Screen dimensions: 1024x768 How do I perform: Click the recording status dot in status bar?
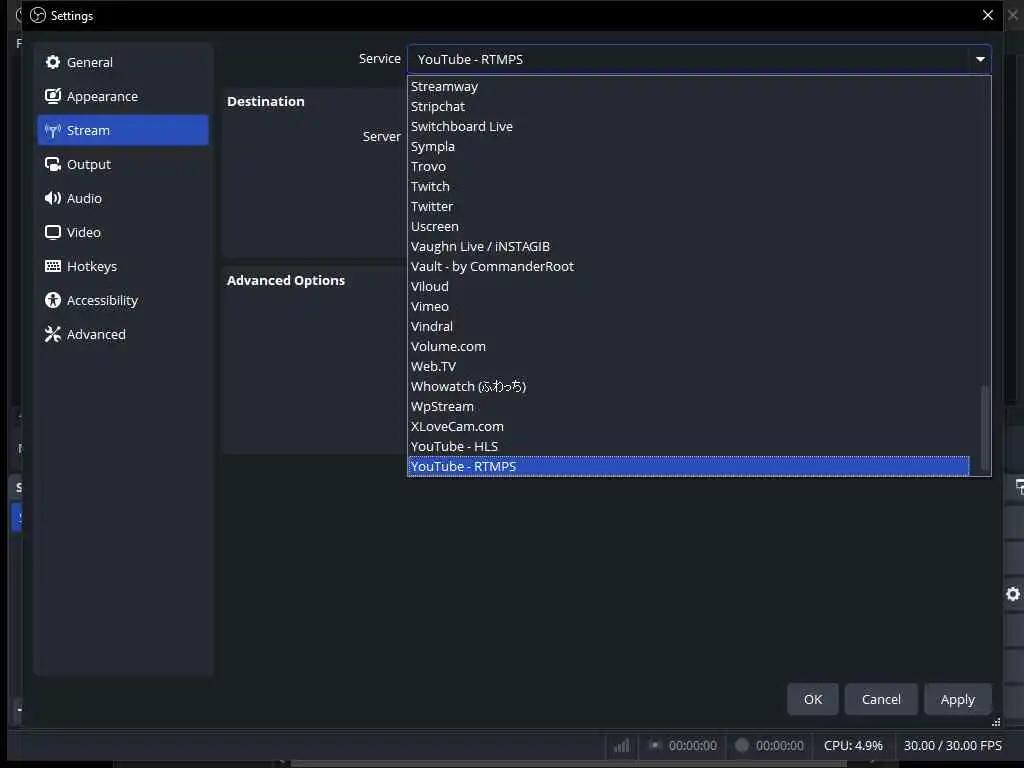(741, 745)
